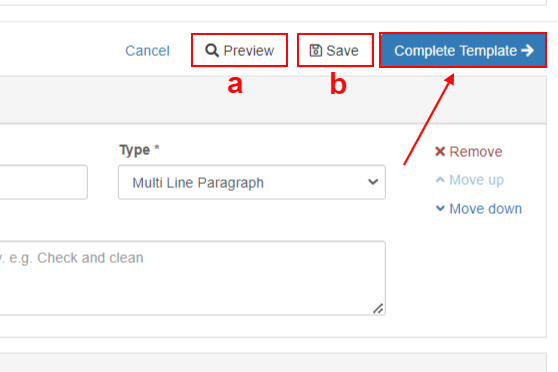
Task: Click the Complete Template button
Action: coord(463,50)
